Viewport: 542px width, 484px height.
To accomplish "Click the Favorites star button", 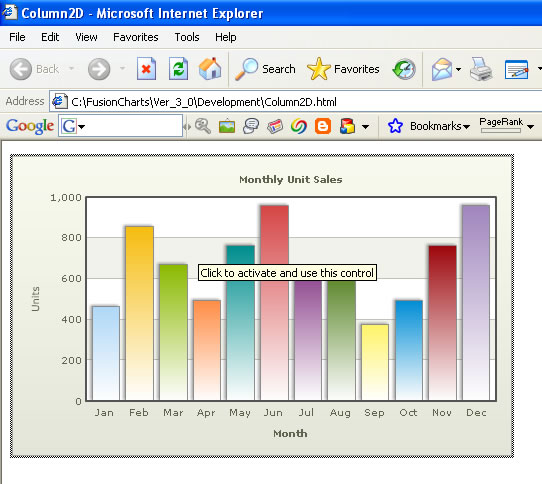I will tap(343, 69).
